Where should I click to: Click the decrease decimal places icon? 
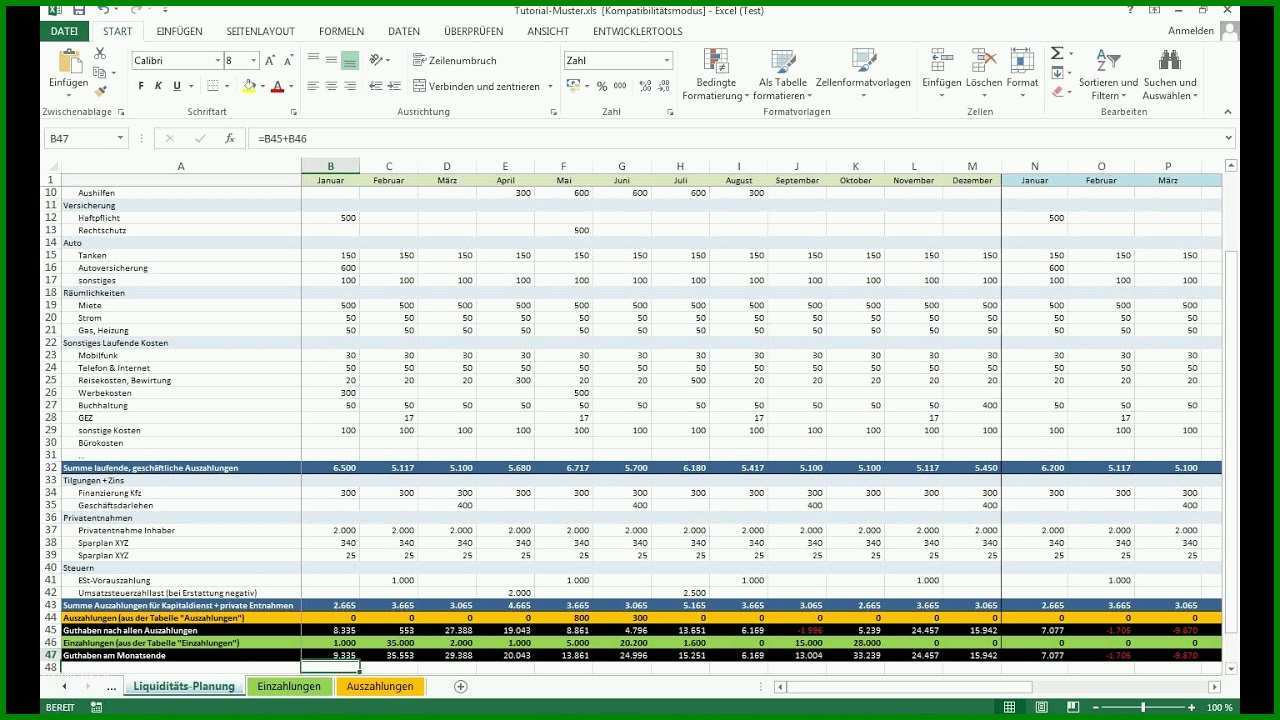tap(662, 87)
